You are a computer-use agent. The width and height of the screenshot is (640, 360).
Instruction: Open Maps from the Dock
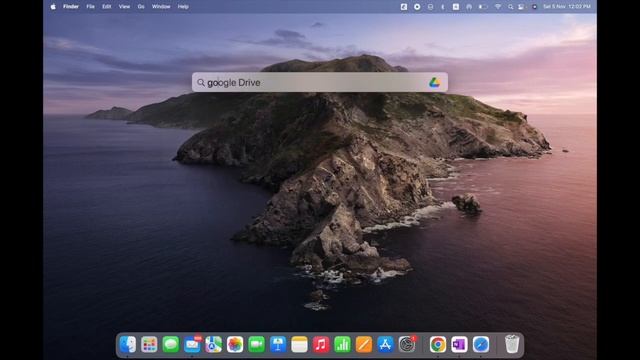pyautogui.click(x=213, y=344)
